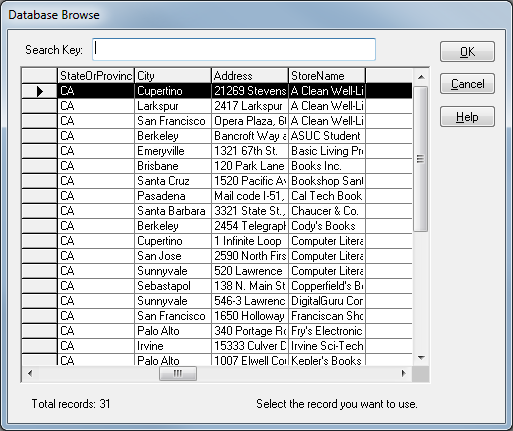Click the 'Total records: 31' status text
Image resolution: width=513 pixels, height=431 pixels.
(71, 404)
